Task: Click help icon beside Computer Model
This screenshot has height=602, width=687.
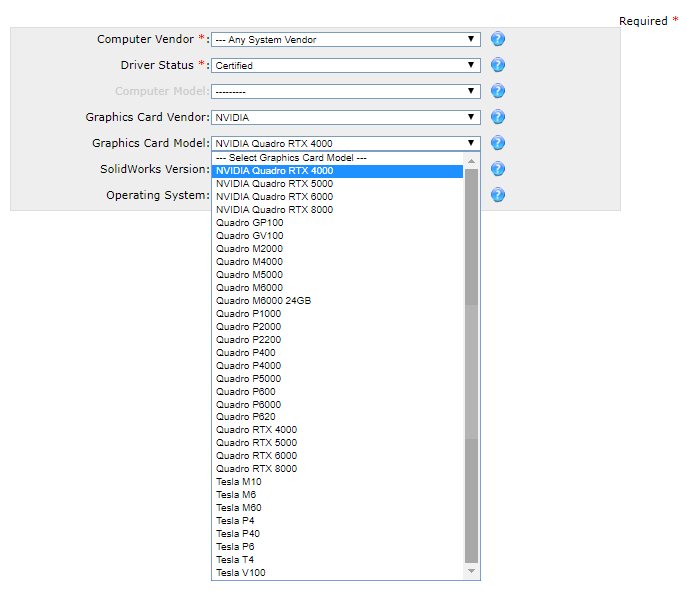Action: (x=497, y=91)
